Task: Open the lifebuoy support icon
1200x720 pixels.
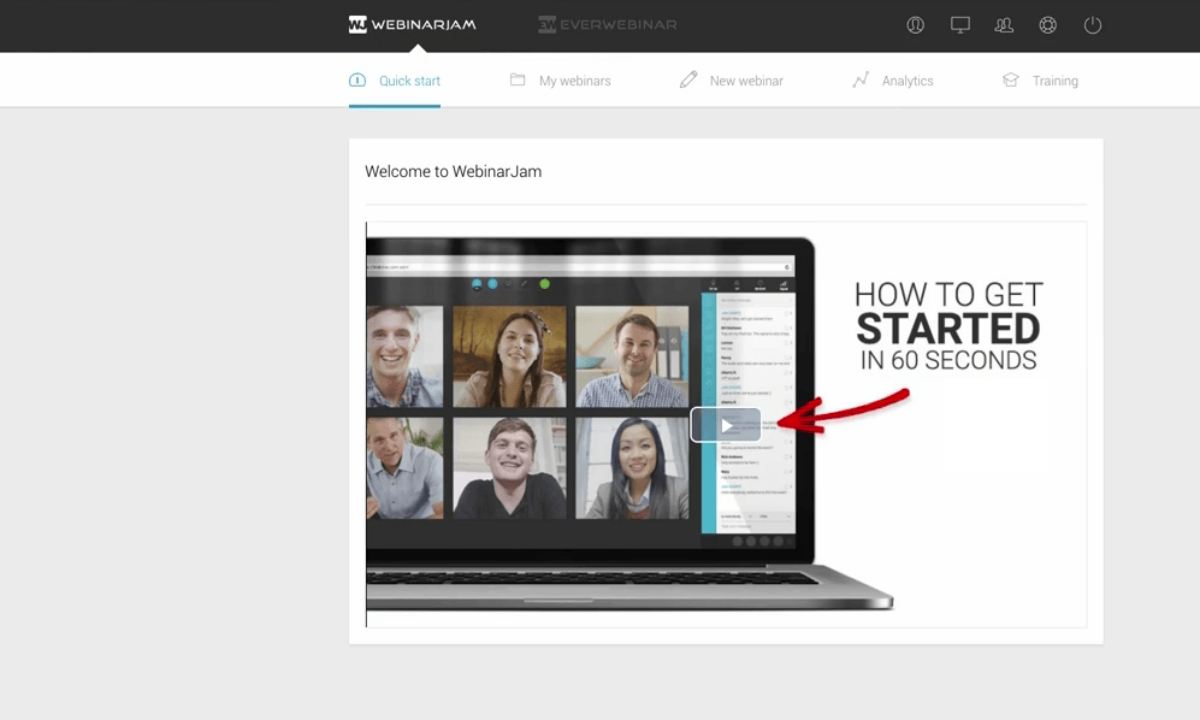Action: (1048, 25)
